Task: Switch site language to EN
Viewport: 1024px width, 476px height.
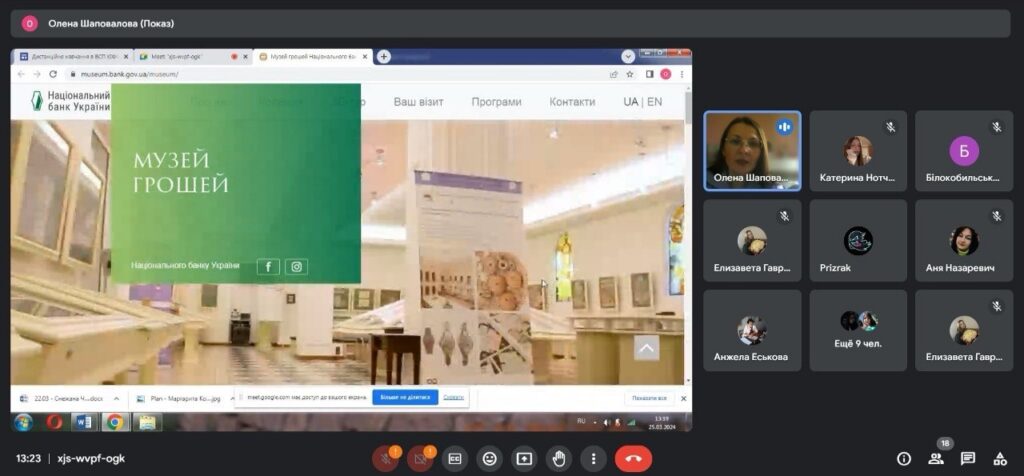Action: pos(654,102)
